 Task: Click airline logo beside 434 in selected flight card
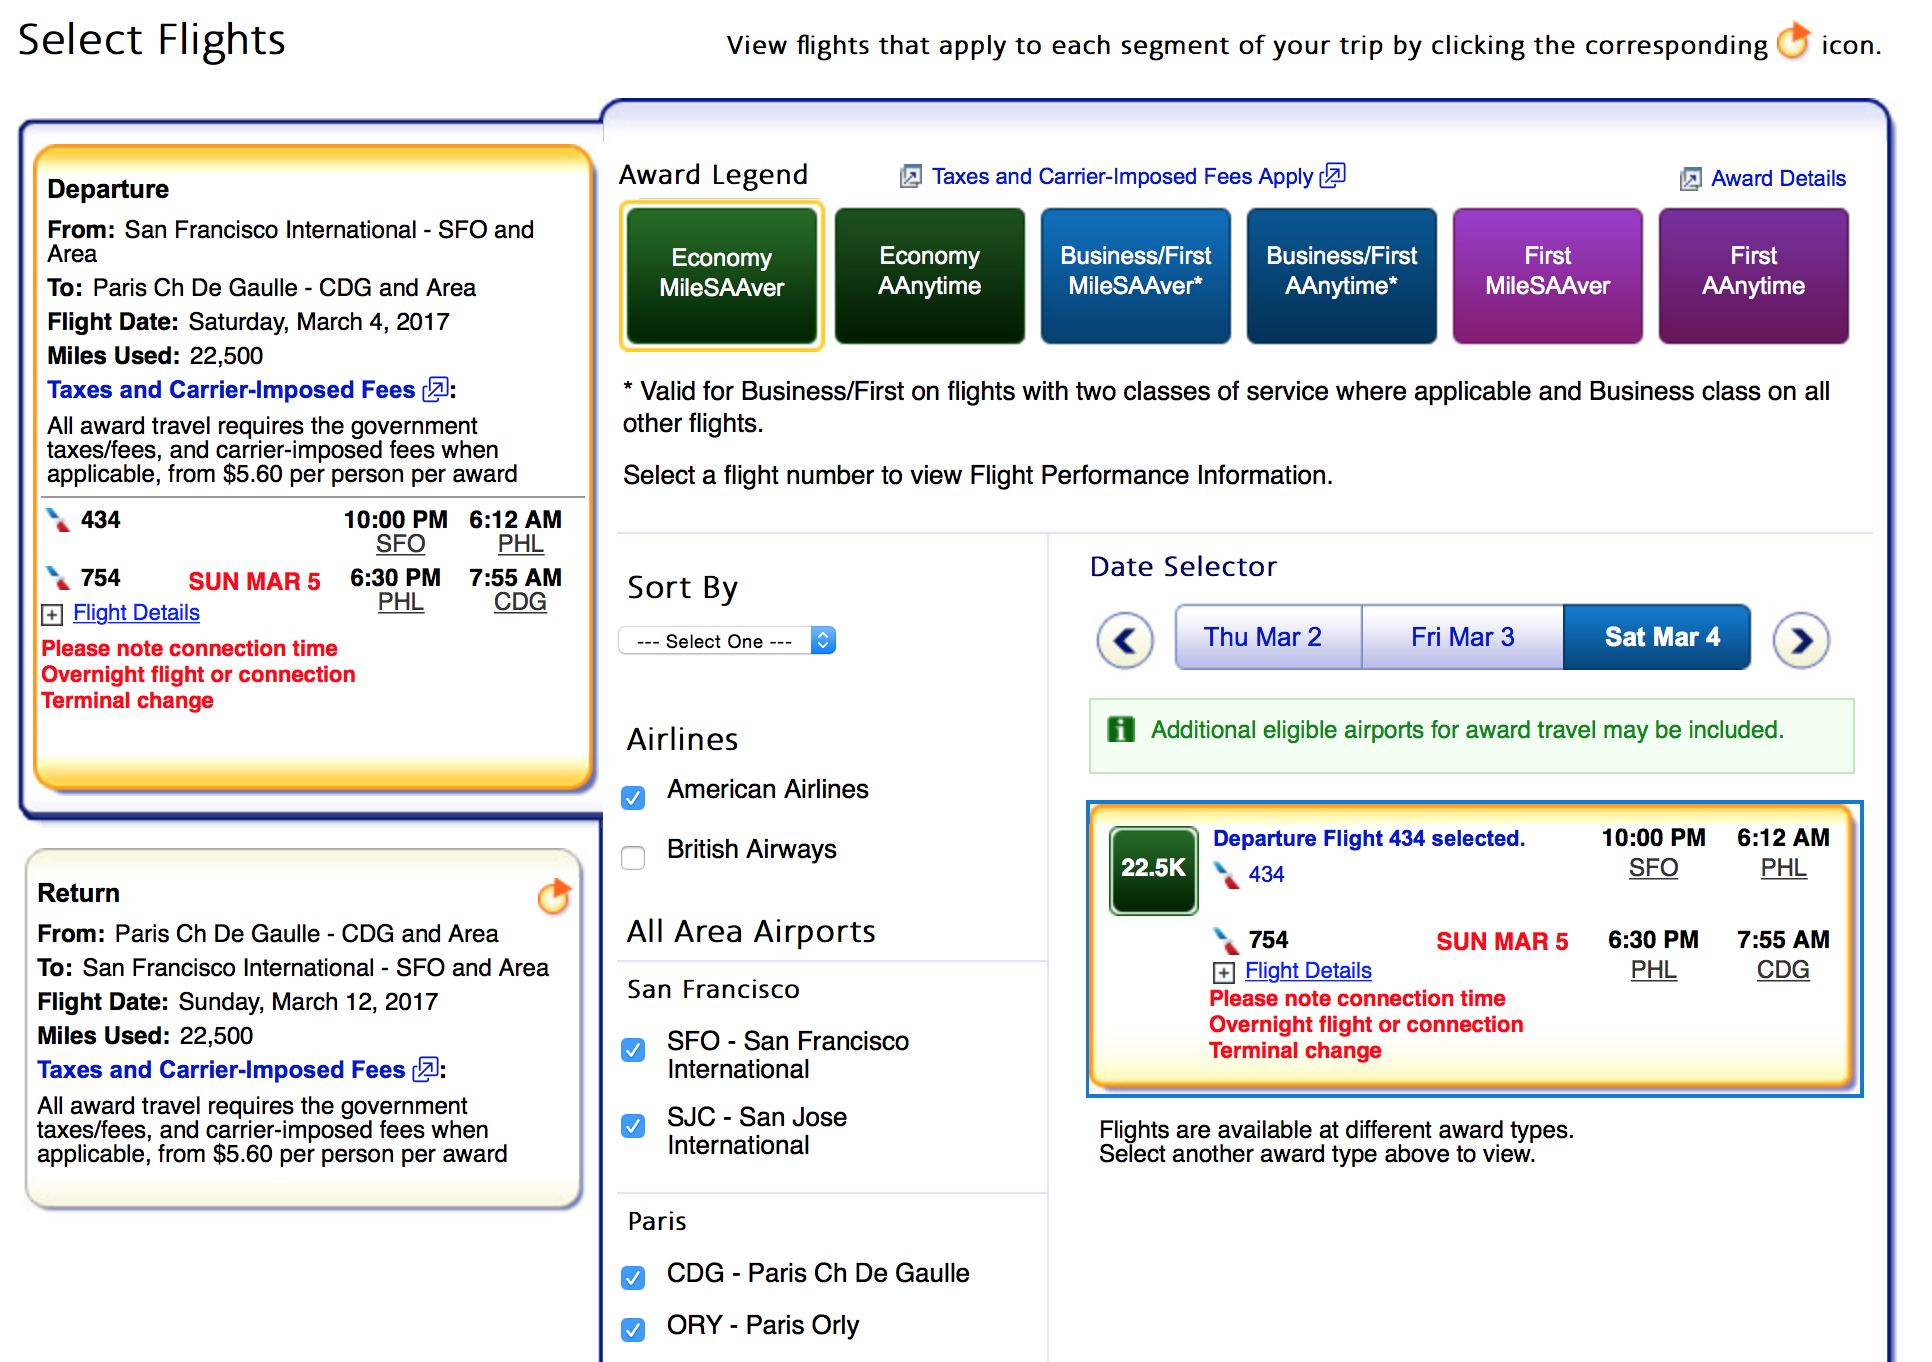(x=1226, y=874)
